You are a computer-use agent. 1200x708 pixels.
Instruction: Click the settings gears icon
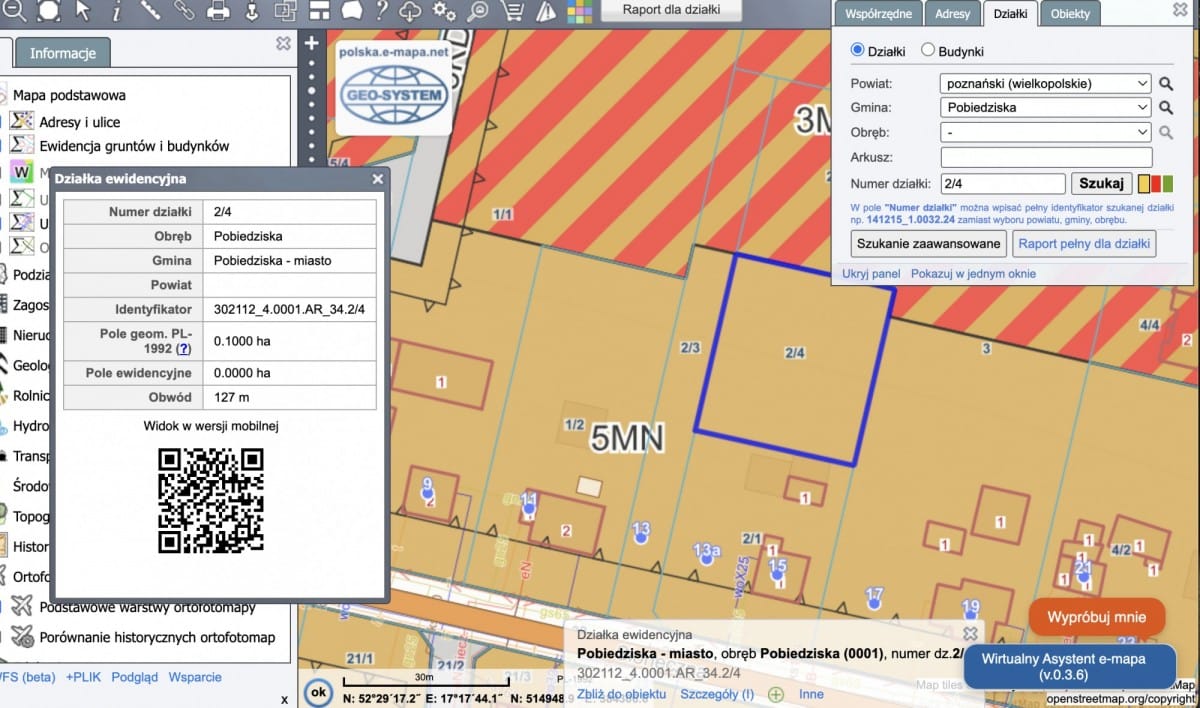point(445,11)
